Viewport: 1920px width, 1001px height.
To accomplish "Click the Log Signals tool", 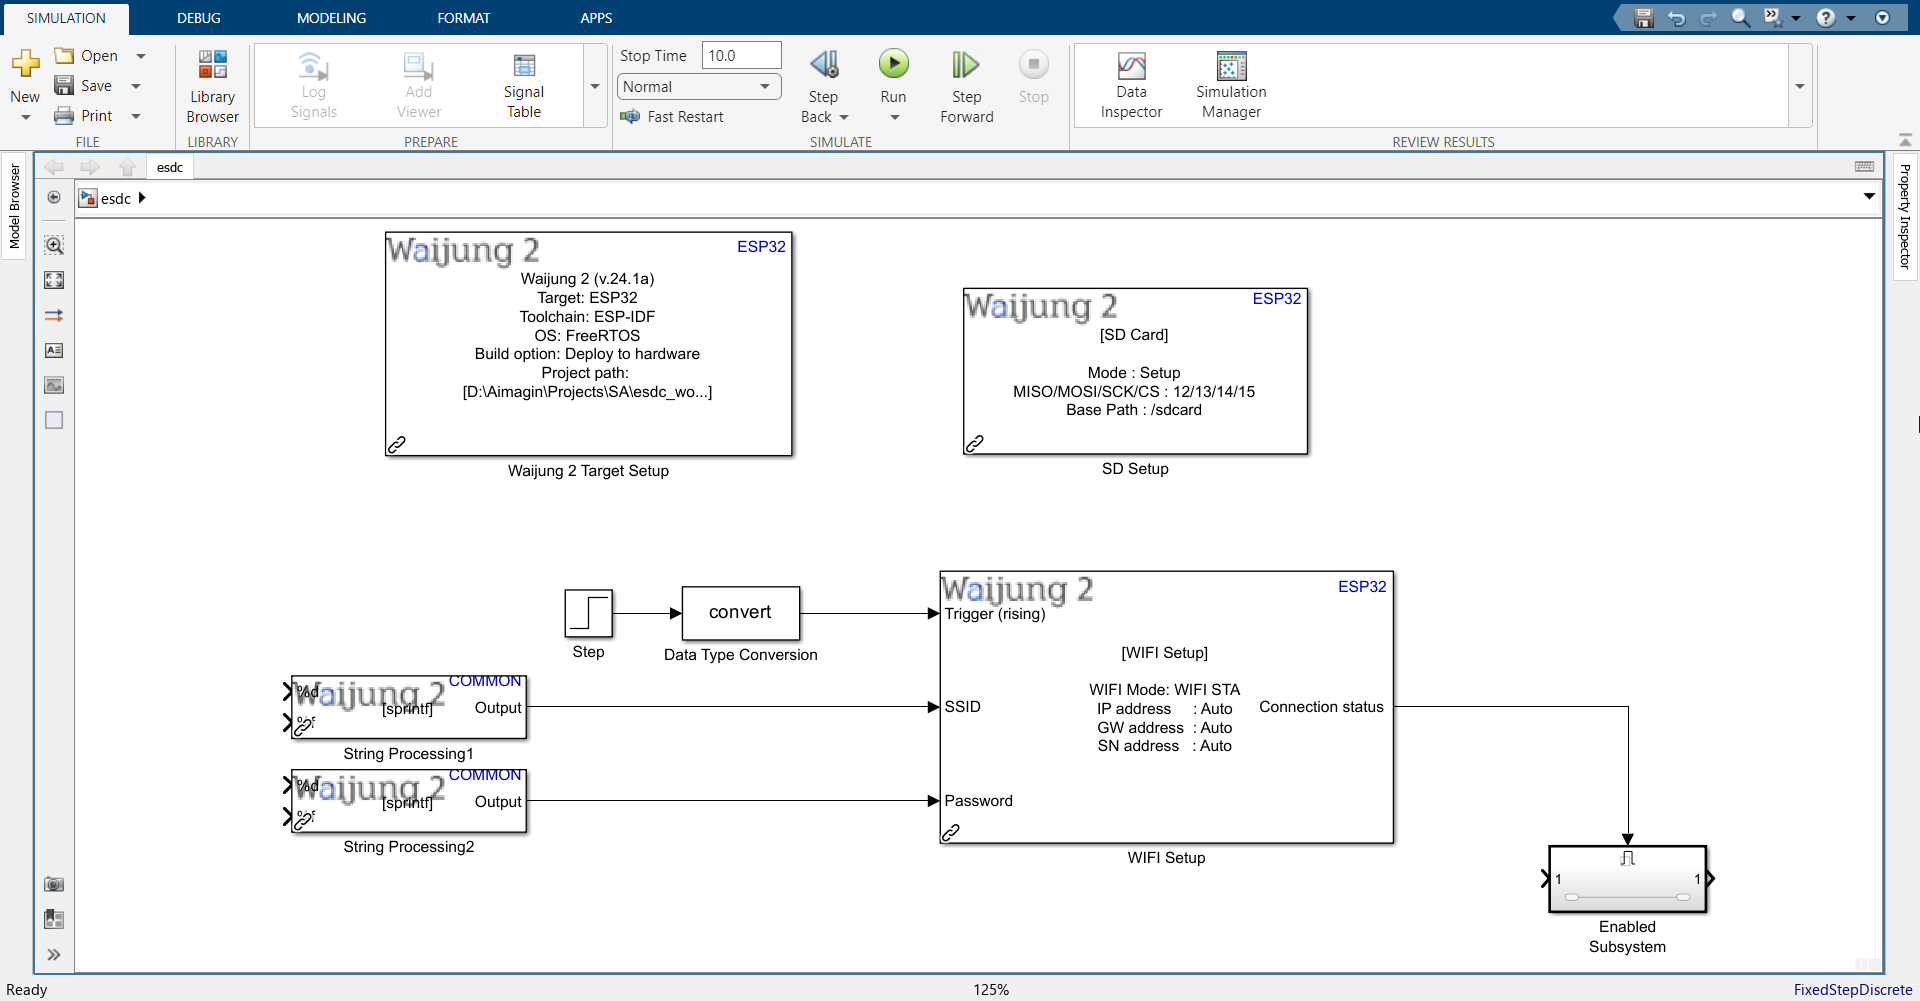I will [313, 87].
